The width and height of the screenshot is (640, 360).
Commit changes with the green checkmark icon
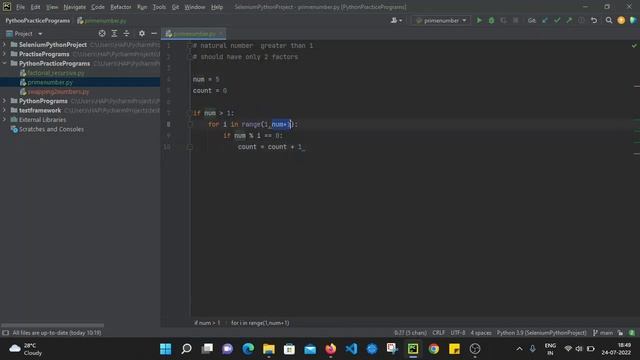click(x=557, y=20)
